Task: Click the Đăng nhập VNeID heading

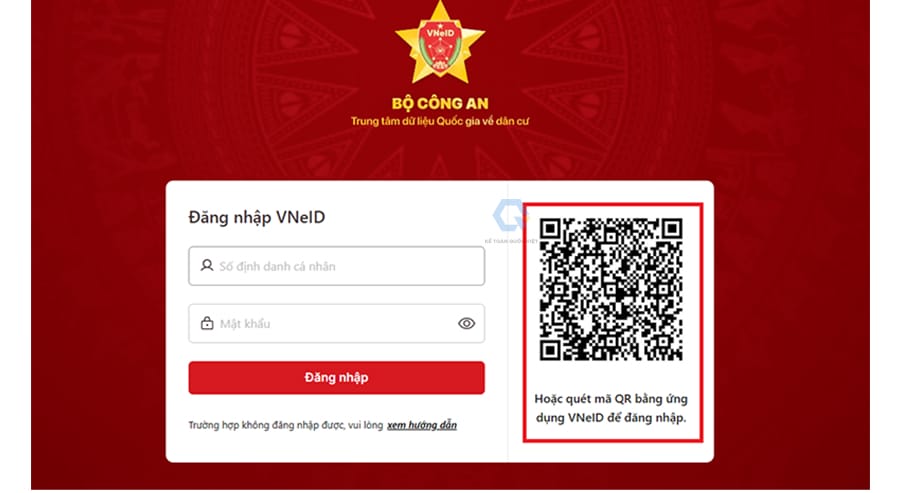Action: [x=257, y=218]
